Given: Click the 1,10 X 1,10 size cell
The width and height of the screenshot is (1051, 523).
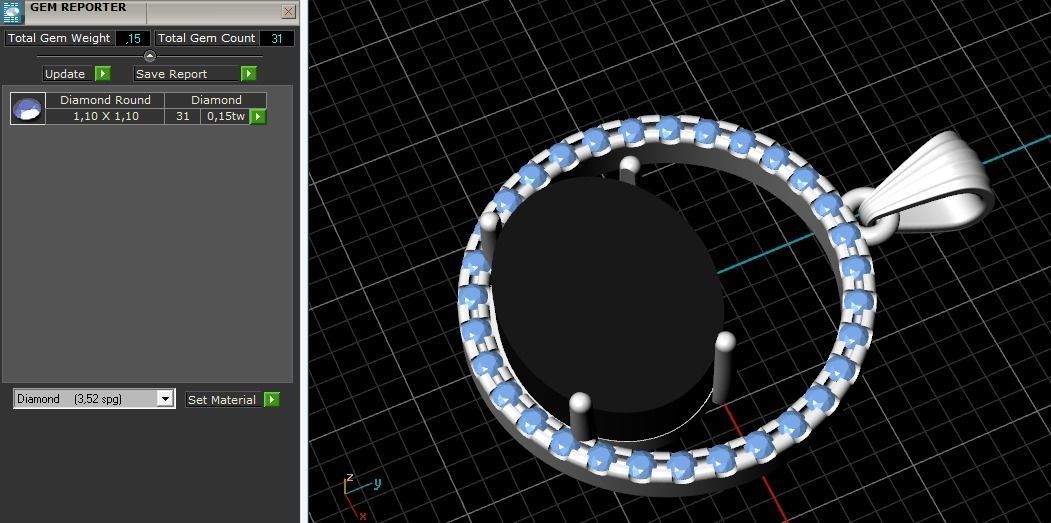Looking at the screenshot, I should [105, 116].
